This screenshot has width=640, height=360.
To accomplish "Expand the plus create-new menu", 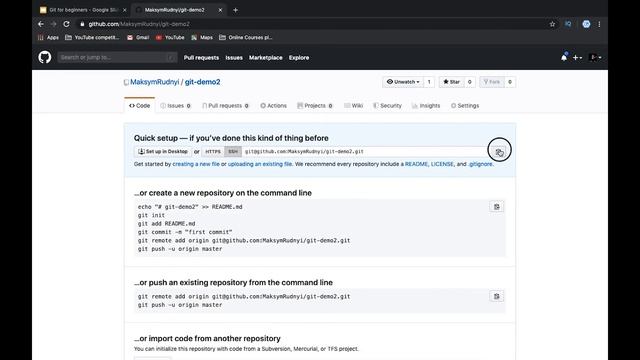I will [x=577, y=58].
